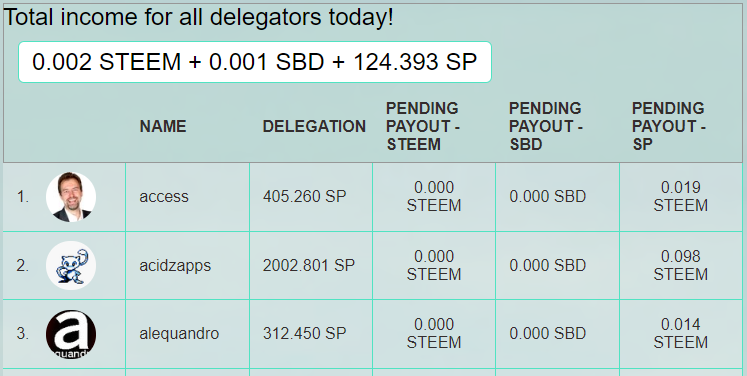Click the heading Total income for all delegators

(199, 18)
